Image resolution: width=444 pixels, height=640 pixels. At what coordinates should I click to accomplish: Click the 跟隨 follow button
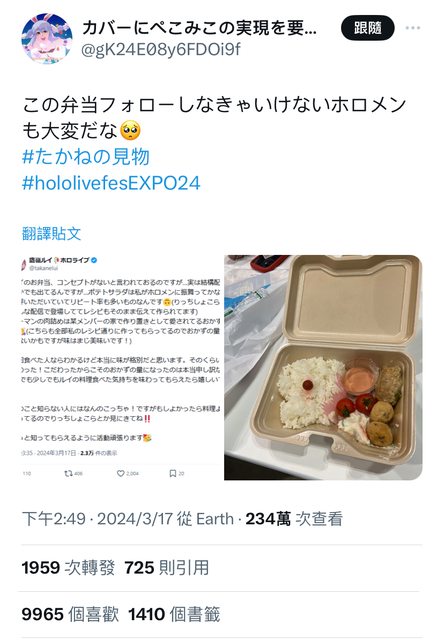coord(368,28)
